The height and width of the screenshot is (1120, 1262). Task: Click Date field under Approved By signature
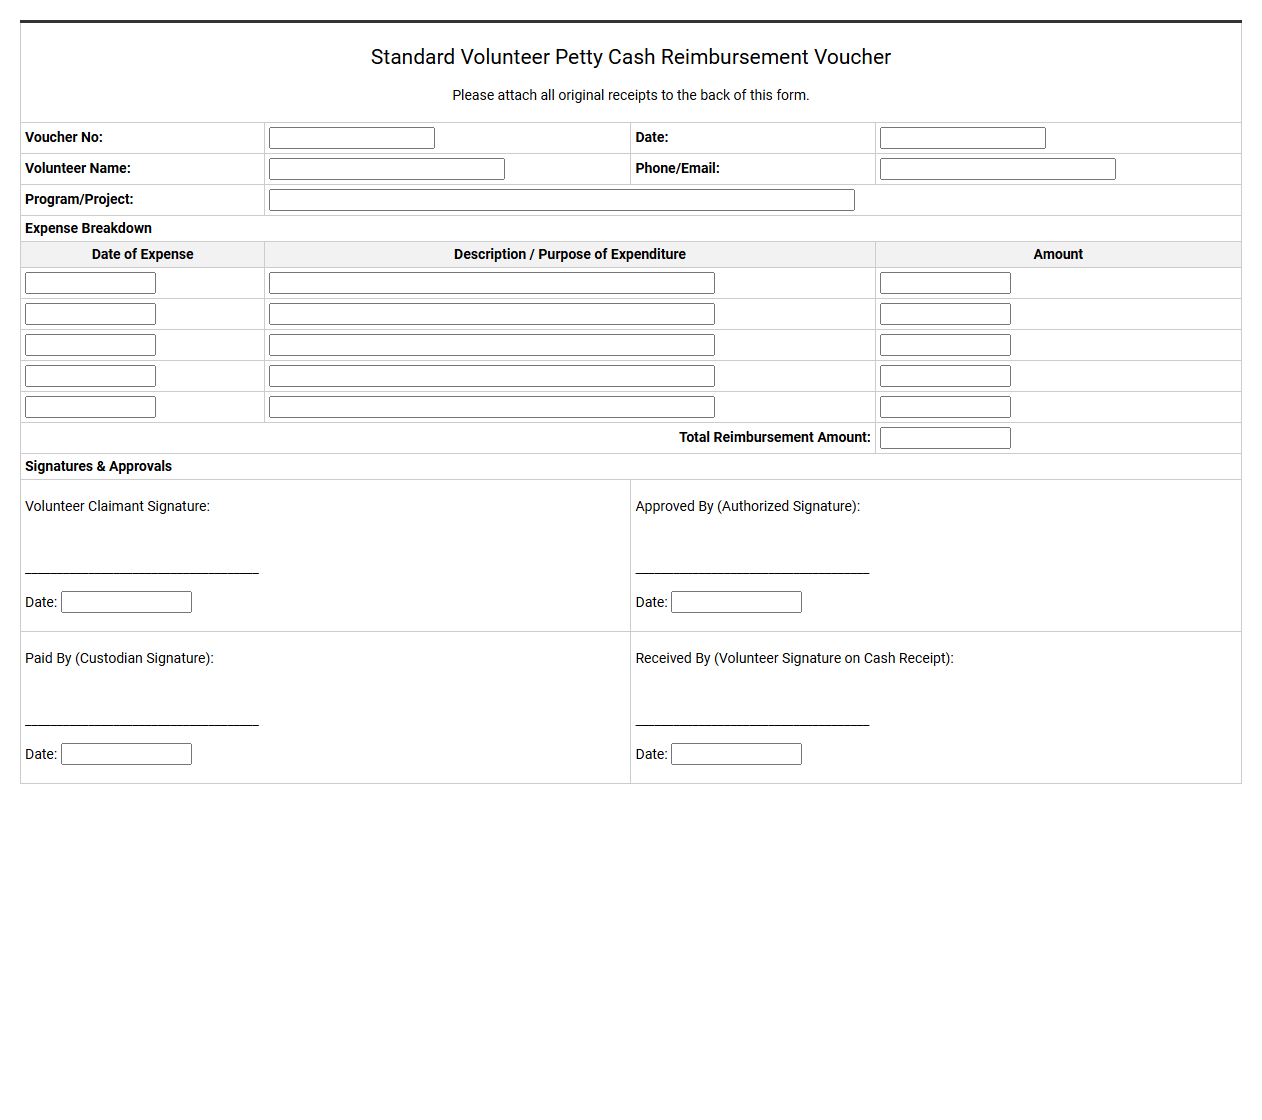[736, 602]
